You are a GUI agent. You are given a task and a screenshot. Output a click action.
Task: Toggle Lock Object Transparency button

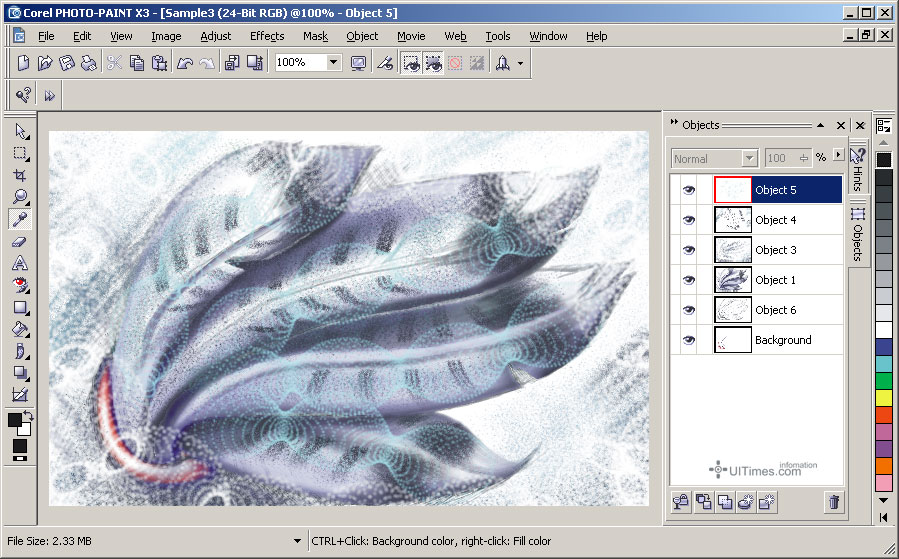[681, 502]
